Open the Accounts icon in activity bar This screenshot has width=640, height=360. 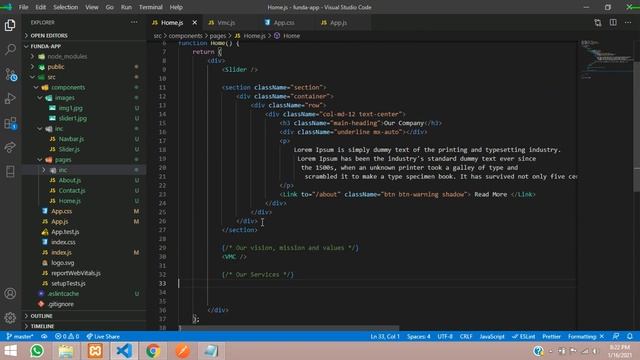coord(10,293)
